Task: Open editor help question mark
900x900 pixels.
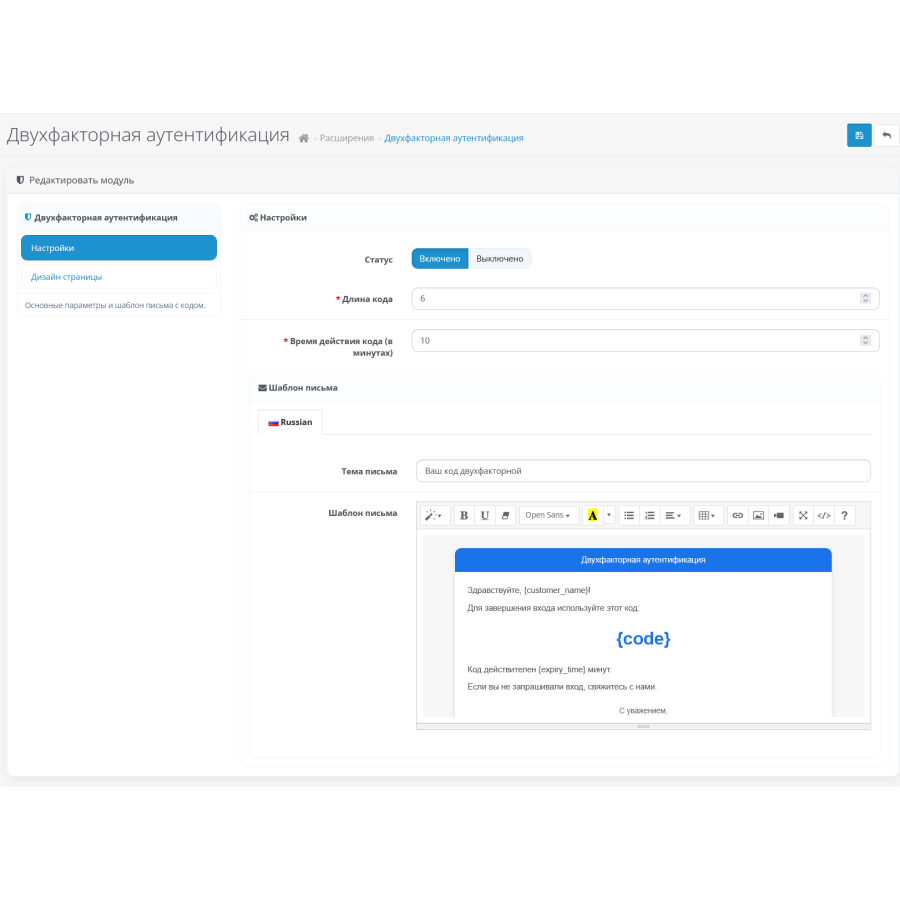Action: tap(844, 515)
